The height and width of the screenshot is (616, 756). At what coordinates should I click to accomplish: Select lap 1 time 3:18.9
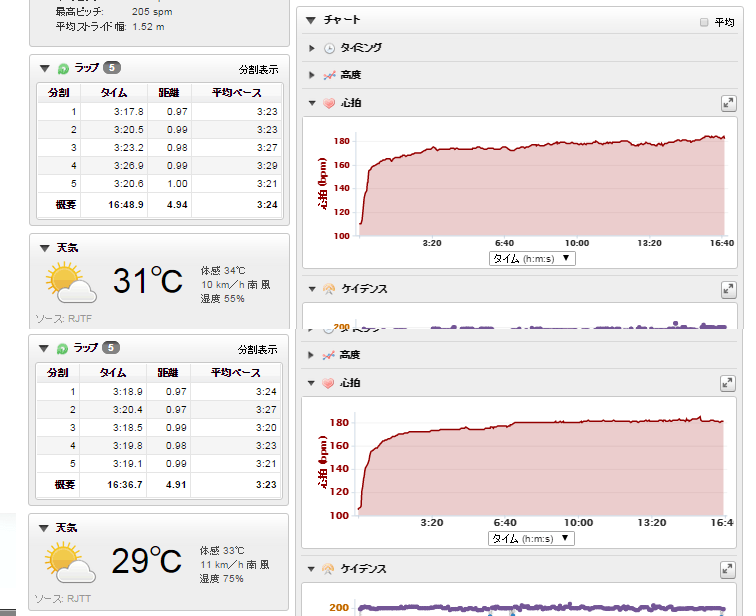pyautogui.click(x=128, y=392)
